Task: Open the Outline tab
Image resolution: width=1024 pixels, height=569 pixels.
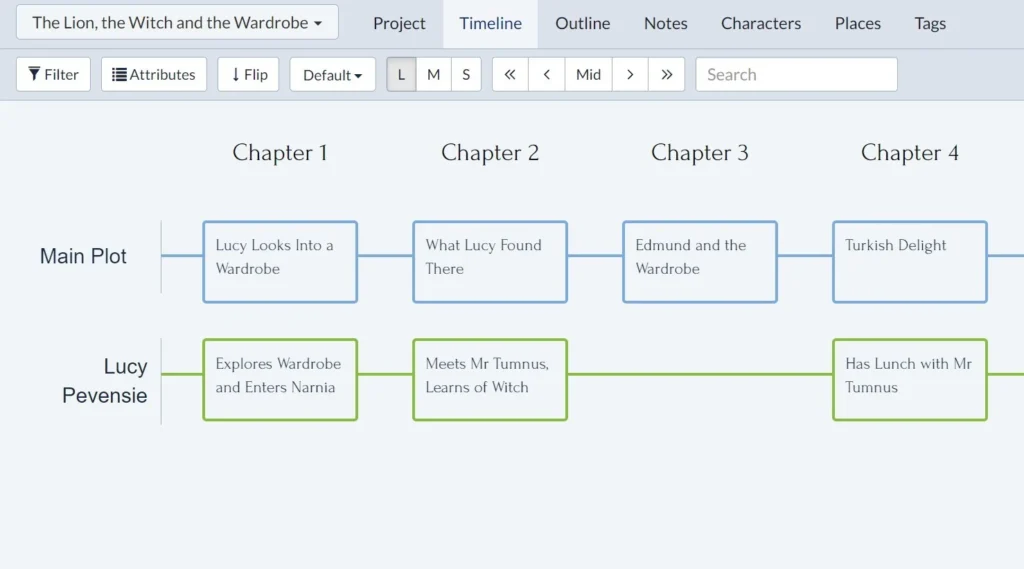Action: pyautogui.click(x=583, y=24)
